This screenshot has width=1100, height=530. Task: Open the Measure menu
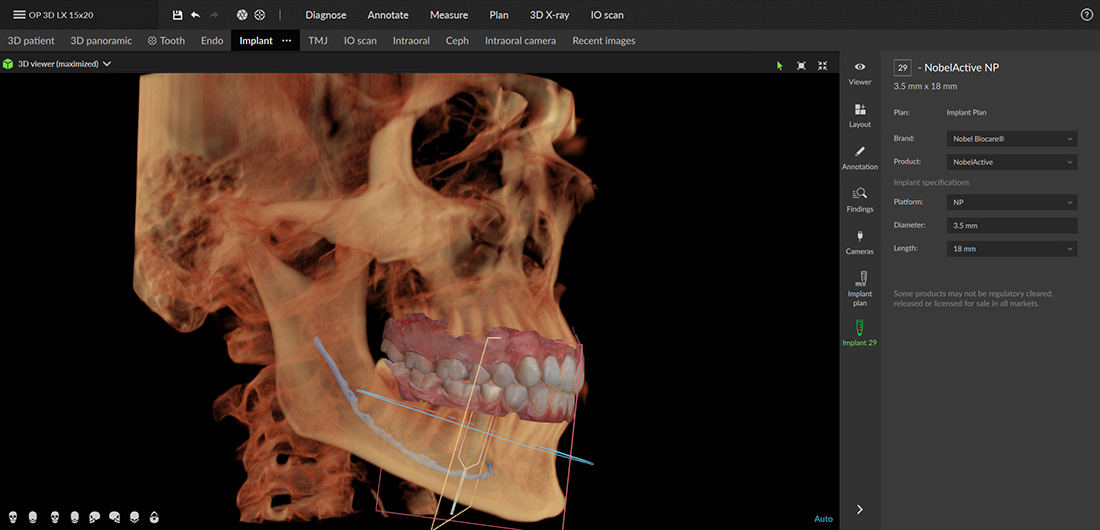pyautogui.click(x=449, y=15)
